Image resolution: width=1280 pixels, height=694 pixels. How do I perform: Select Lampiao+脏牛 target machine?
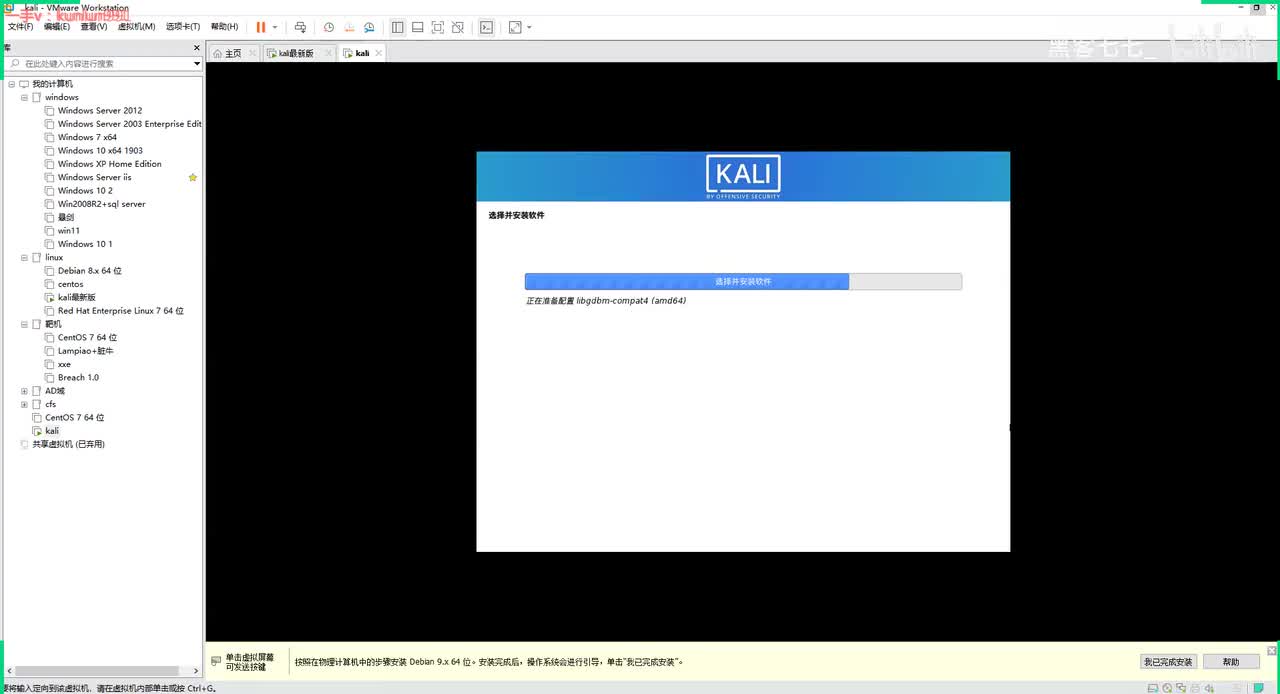[85, 351]
